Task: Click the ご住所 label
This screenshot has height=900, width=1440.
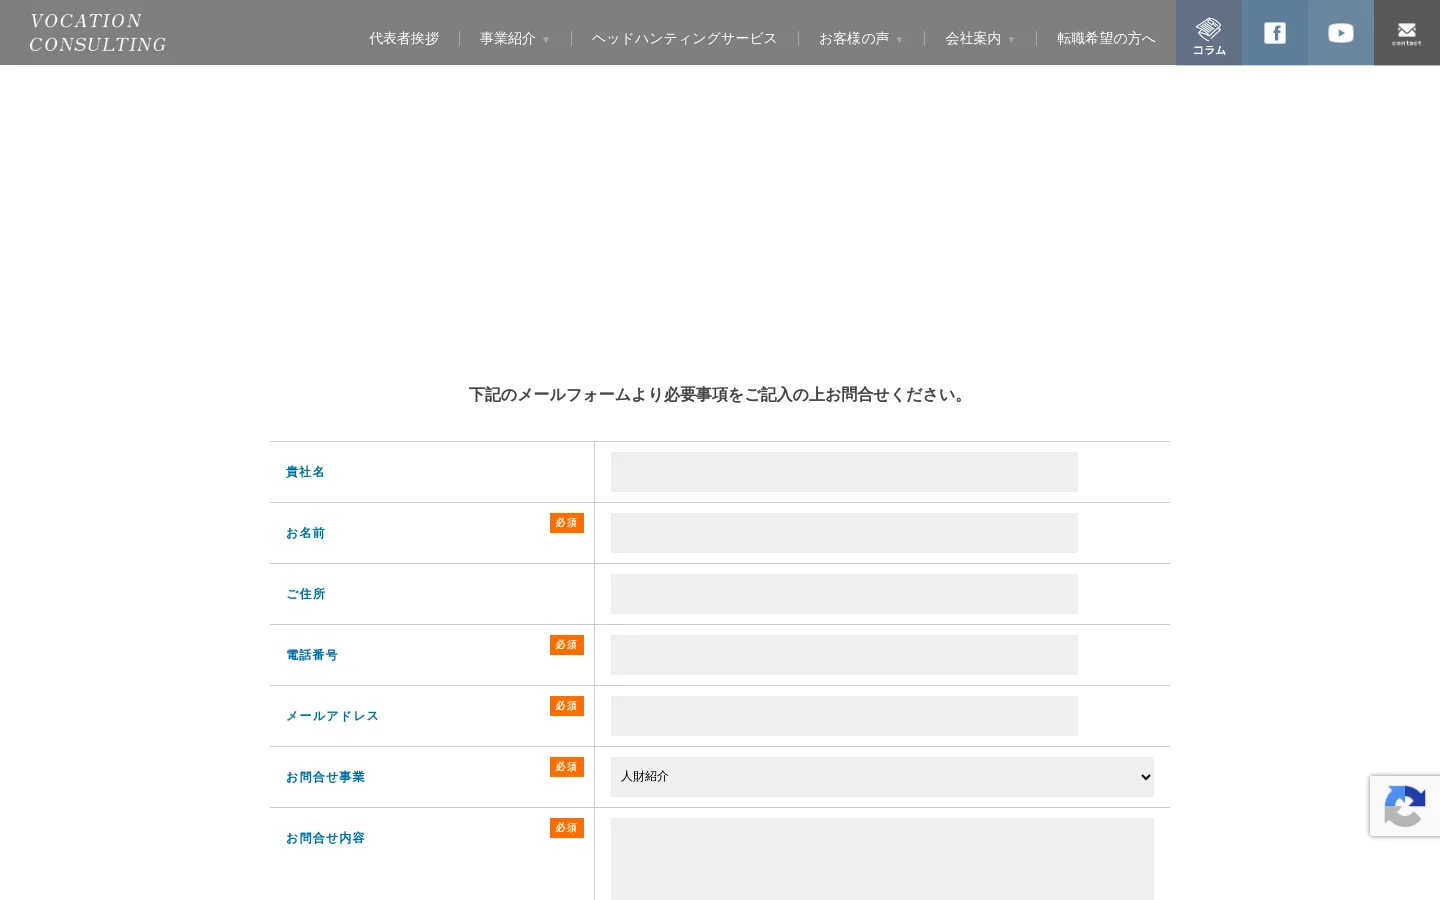Action: 305,594
